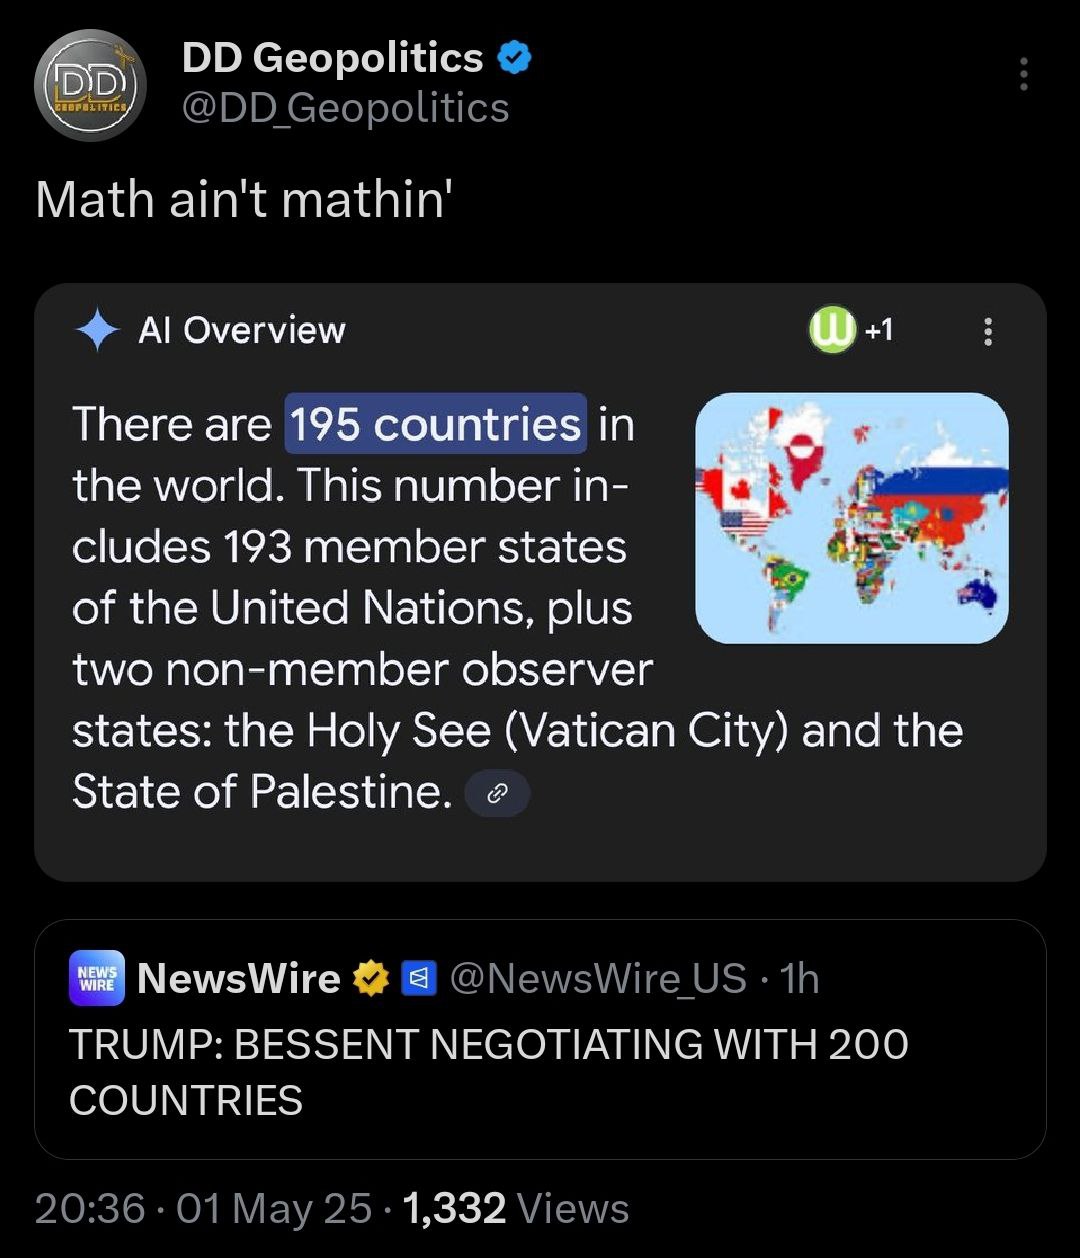Open the world flag map thumbnail
Viewport: 1080px width, 1258px height.
[x=851, y=517]
